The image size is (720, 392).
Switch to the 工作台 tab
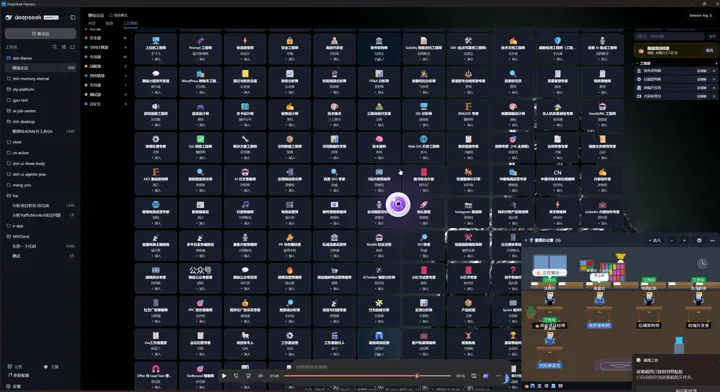pyautogui.click(x=130, y=23)
